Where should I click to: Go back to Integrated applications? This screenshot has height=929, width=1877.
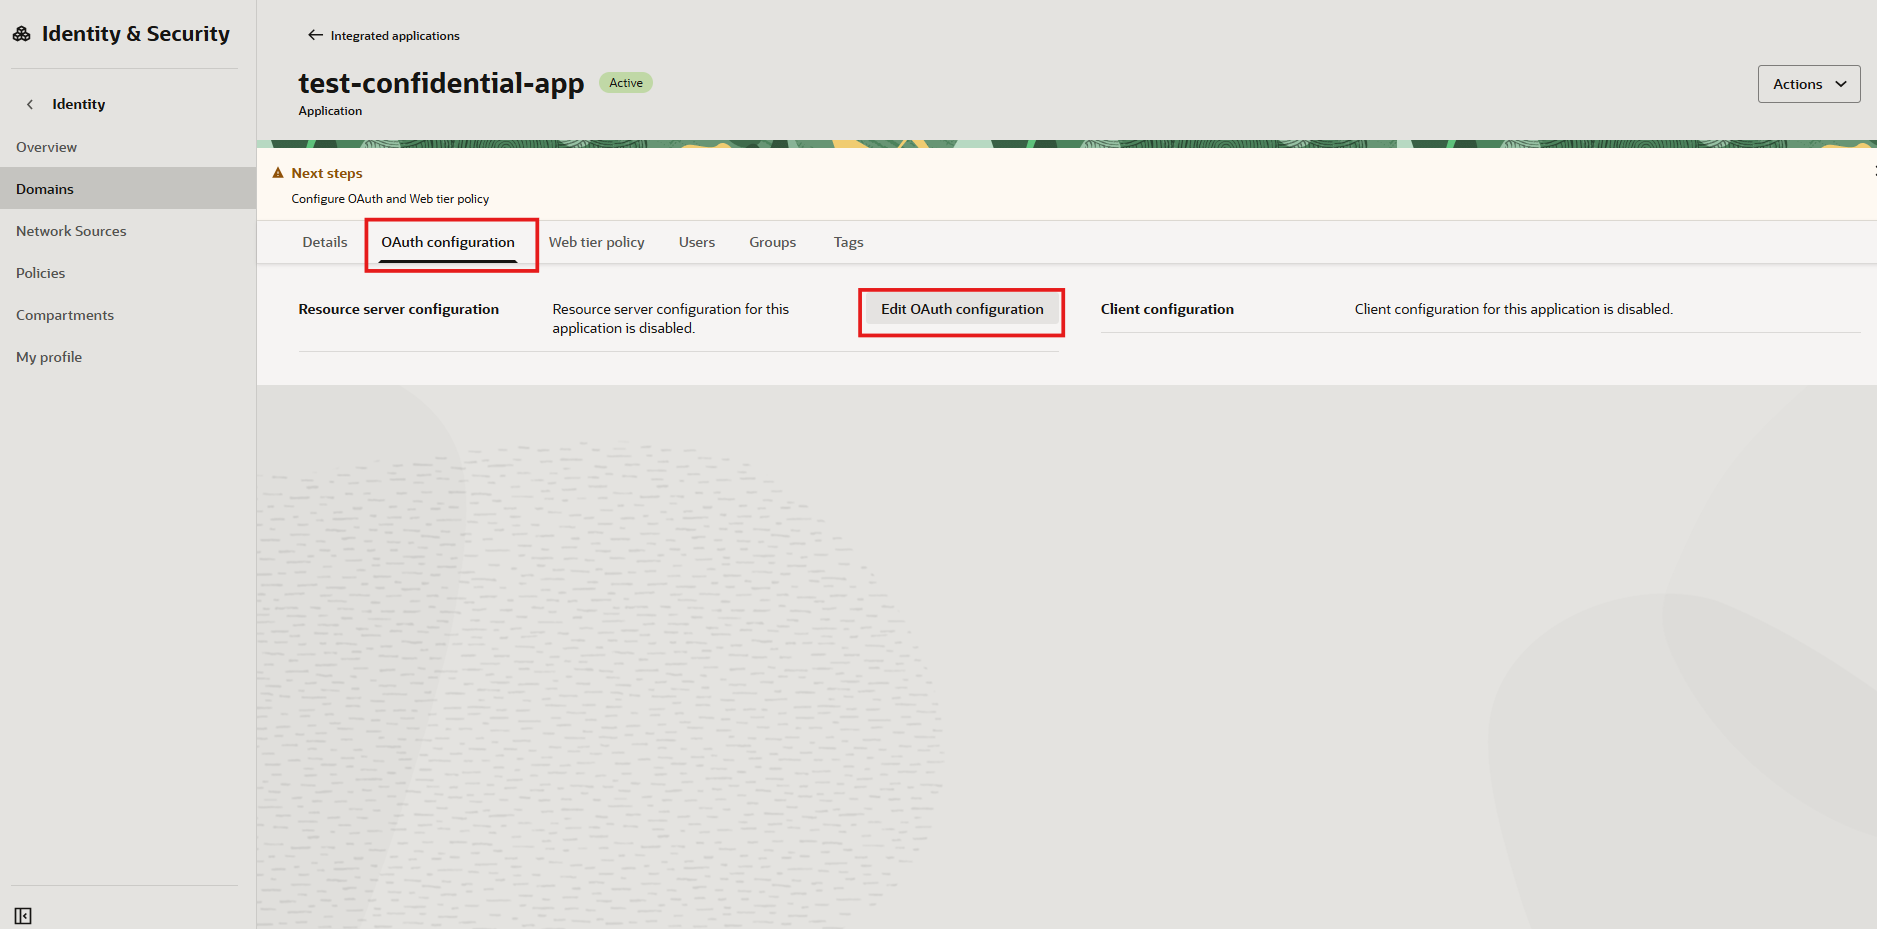tap(395, 35)
